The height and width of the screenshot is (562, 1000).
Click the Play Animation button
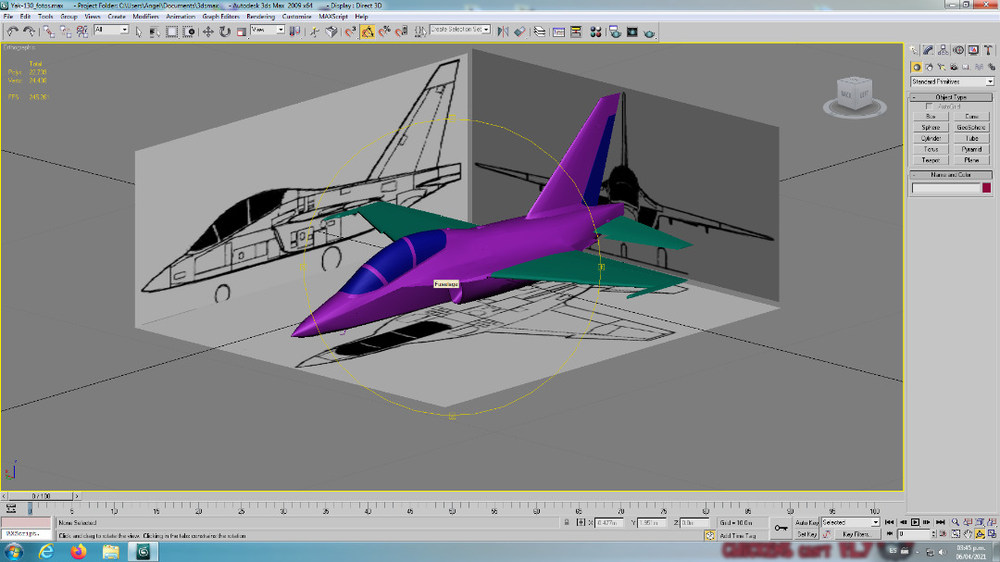click(915, 522)
